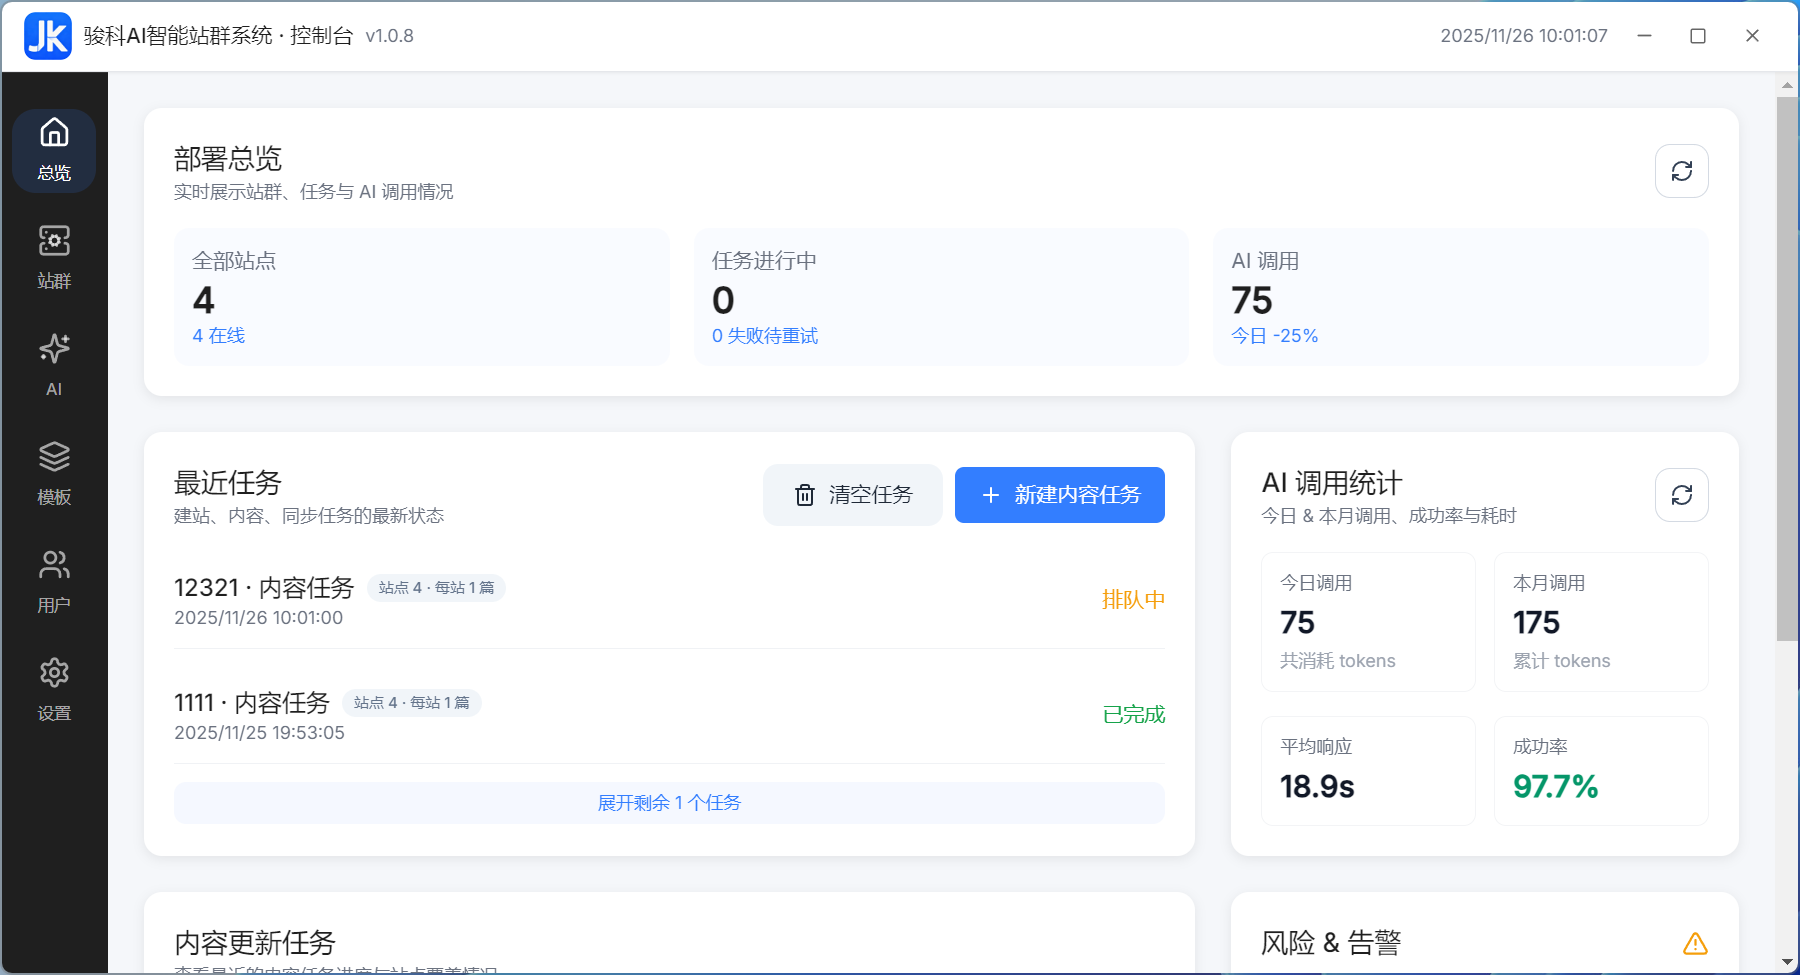Click the warning icon in 风险 & 告警
This screenshot has width=1800, height=975.
point(1693,941)
